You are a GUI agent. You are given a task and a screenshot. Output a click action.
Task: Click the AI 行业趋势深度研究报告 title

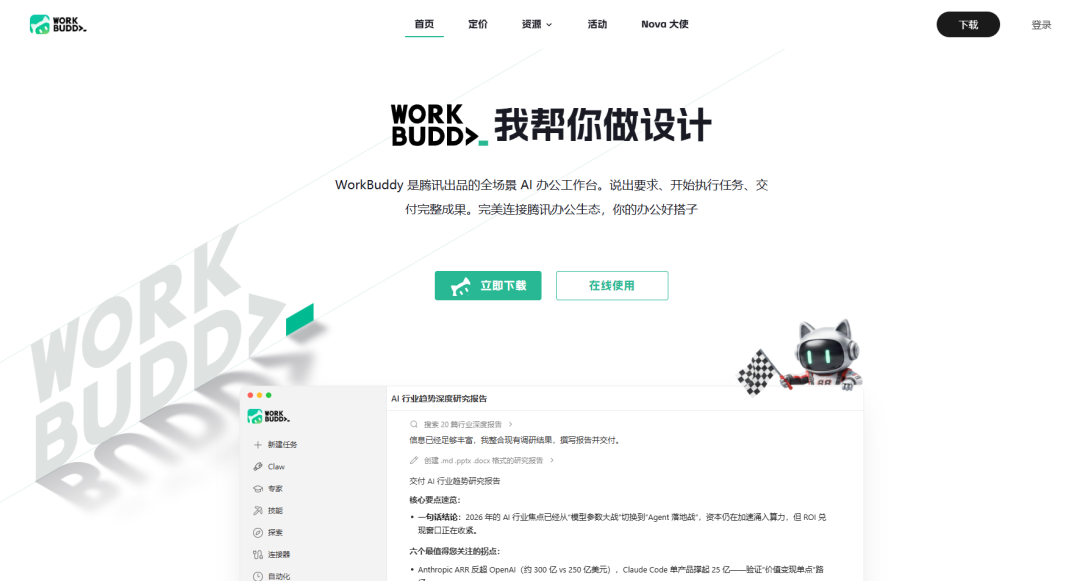[439, 399]
